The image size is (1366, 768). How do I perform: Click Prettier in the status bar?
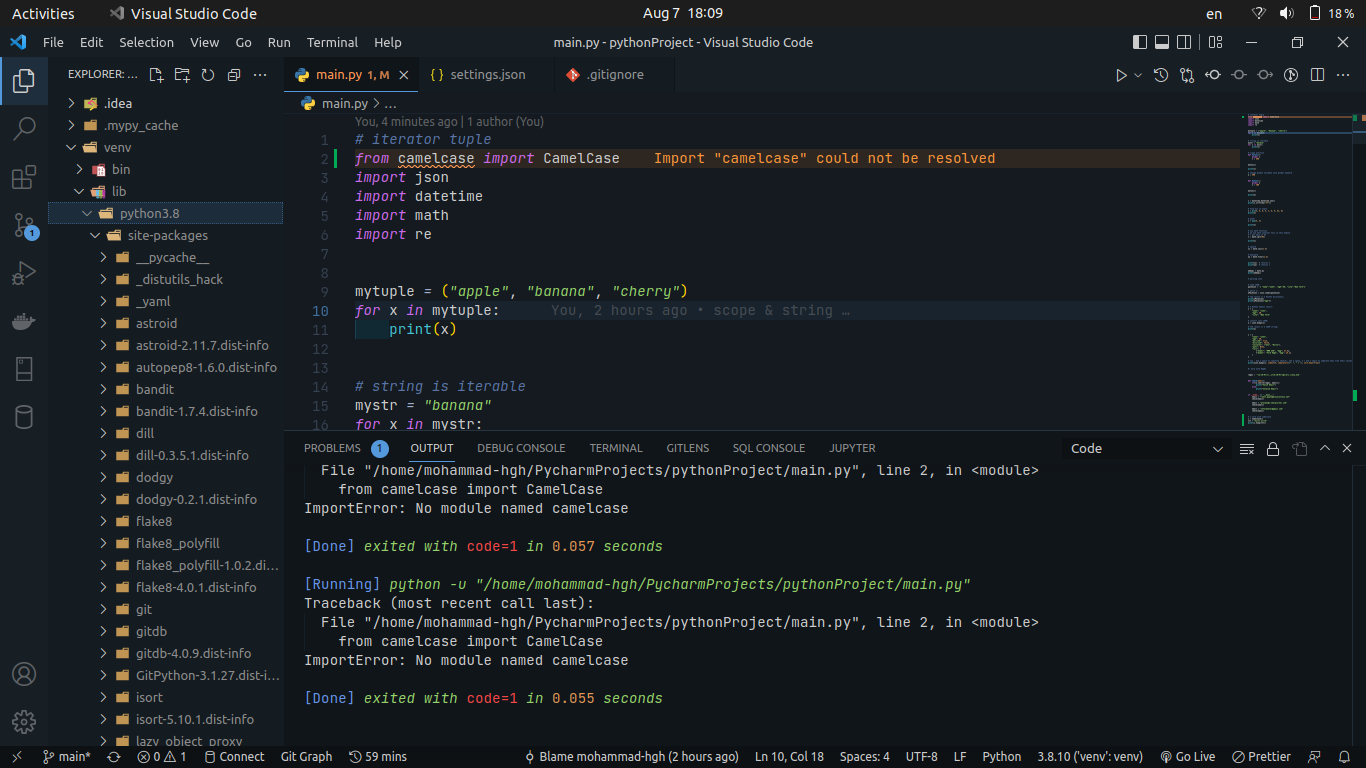1261,757
